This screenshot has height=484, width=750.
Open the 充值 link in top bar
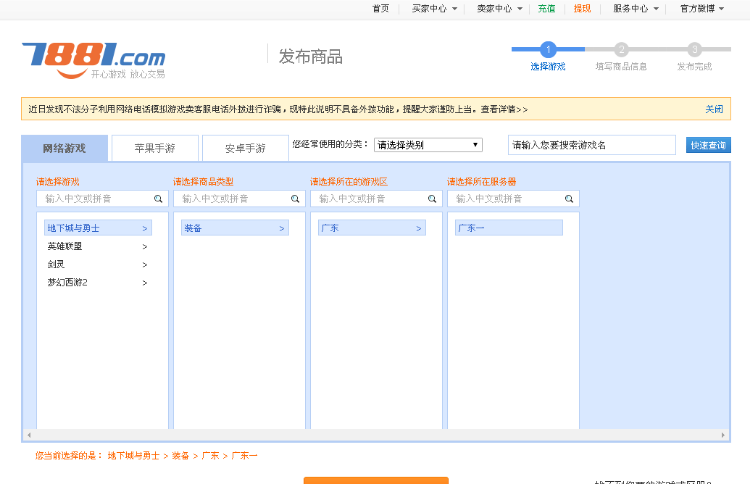(x=546, y=8)
